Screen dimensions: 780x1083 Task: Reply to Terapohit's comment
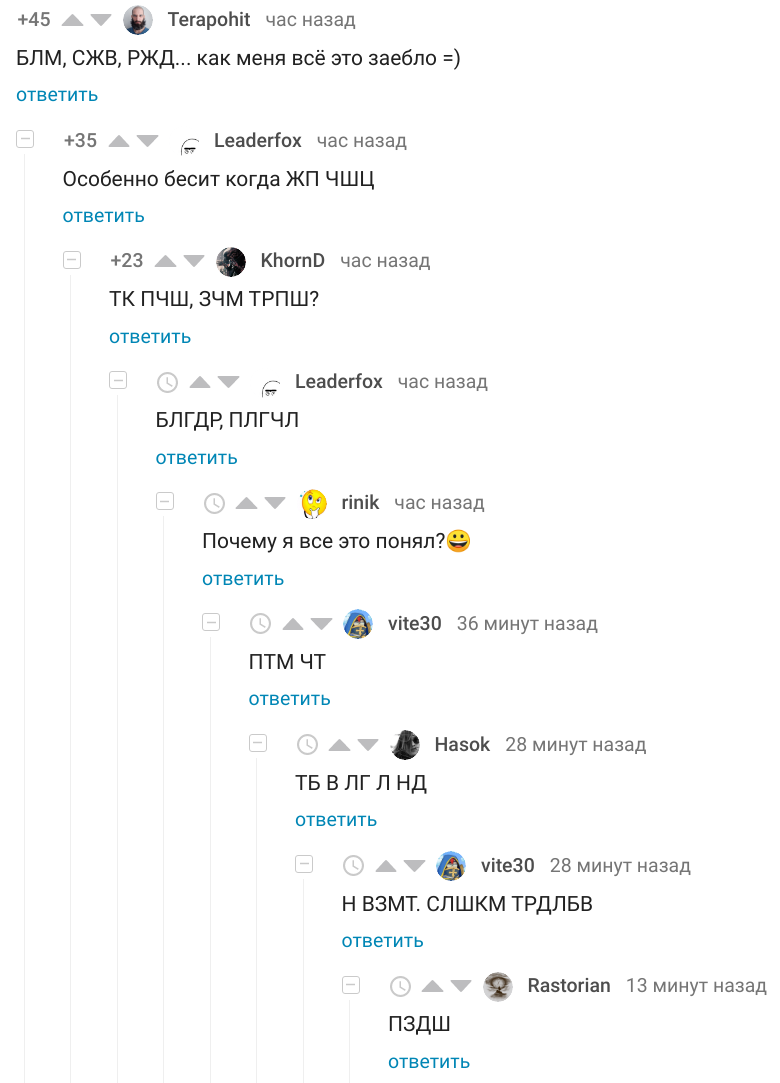(57, 95)
